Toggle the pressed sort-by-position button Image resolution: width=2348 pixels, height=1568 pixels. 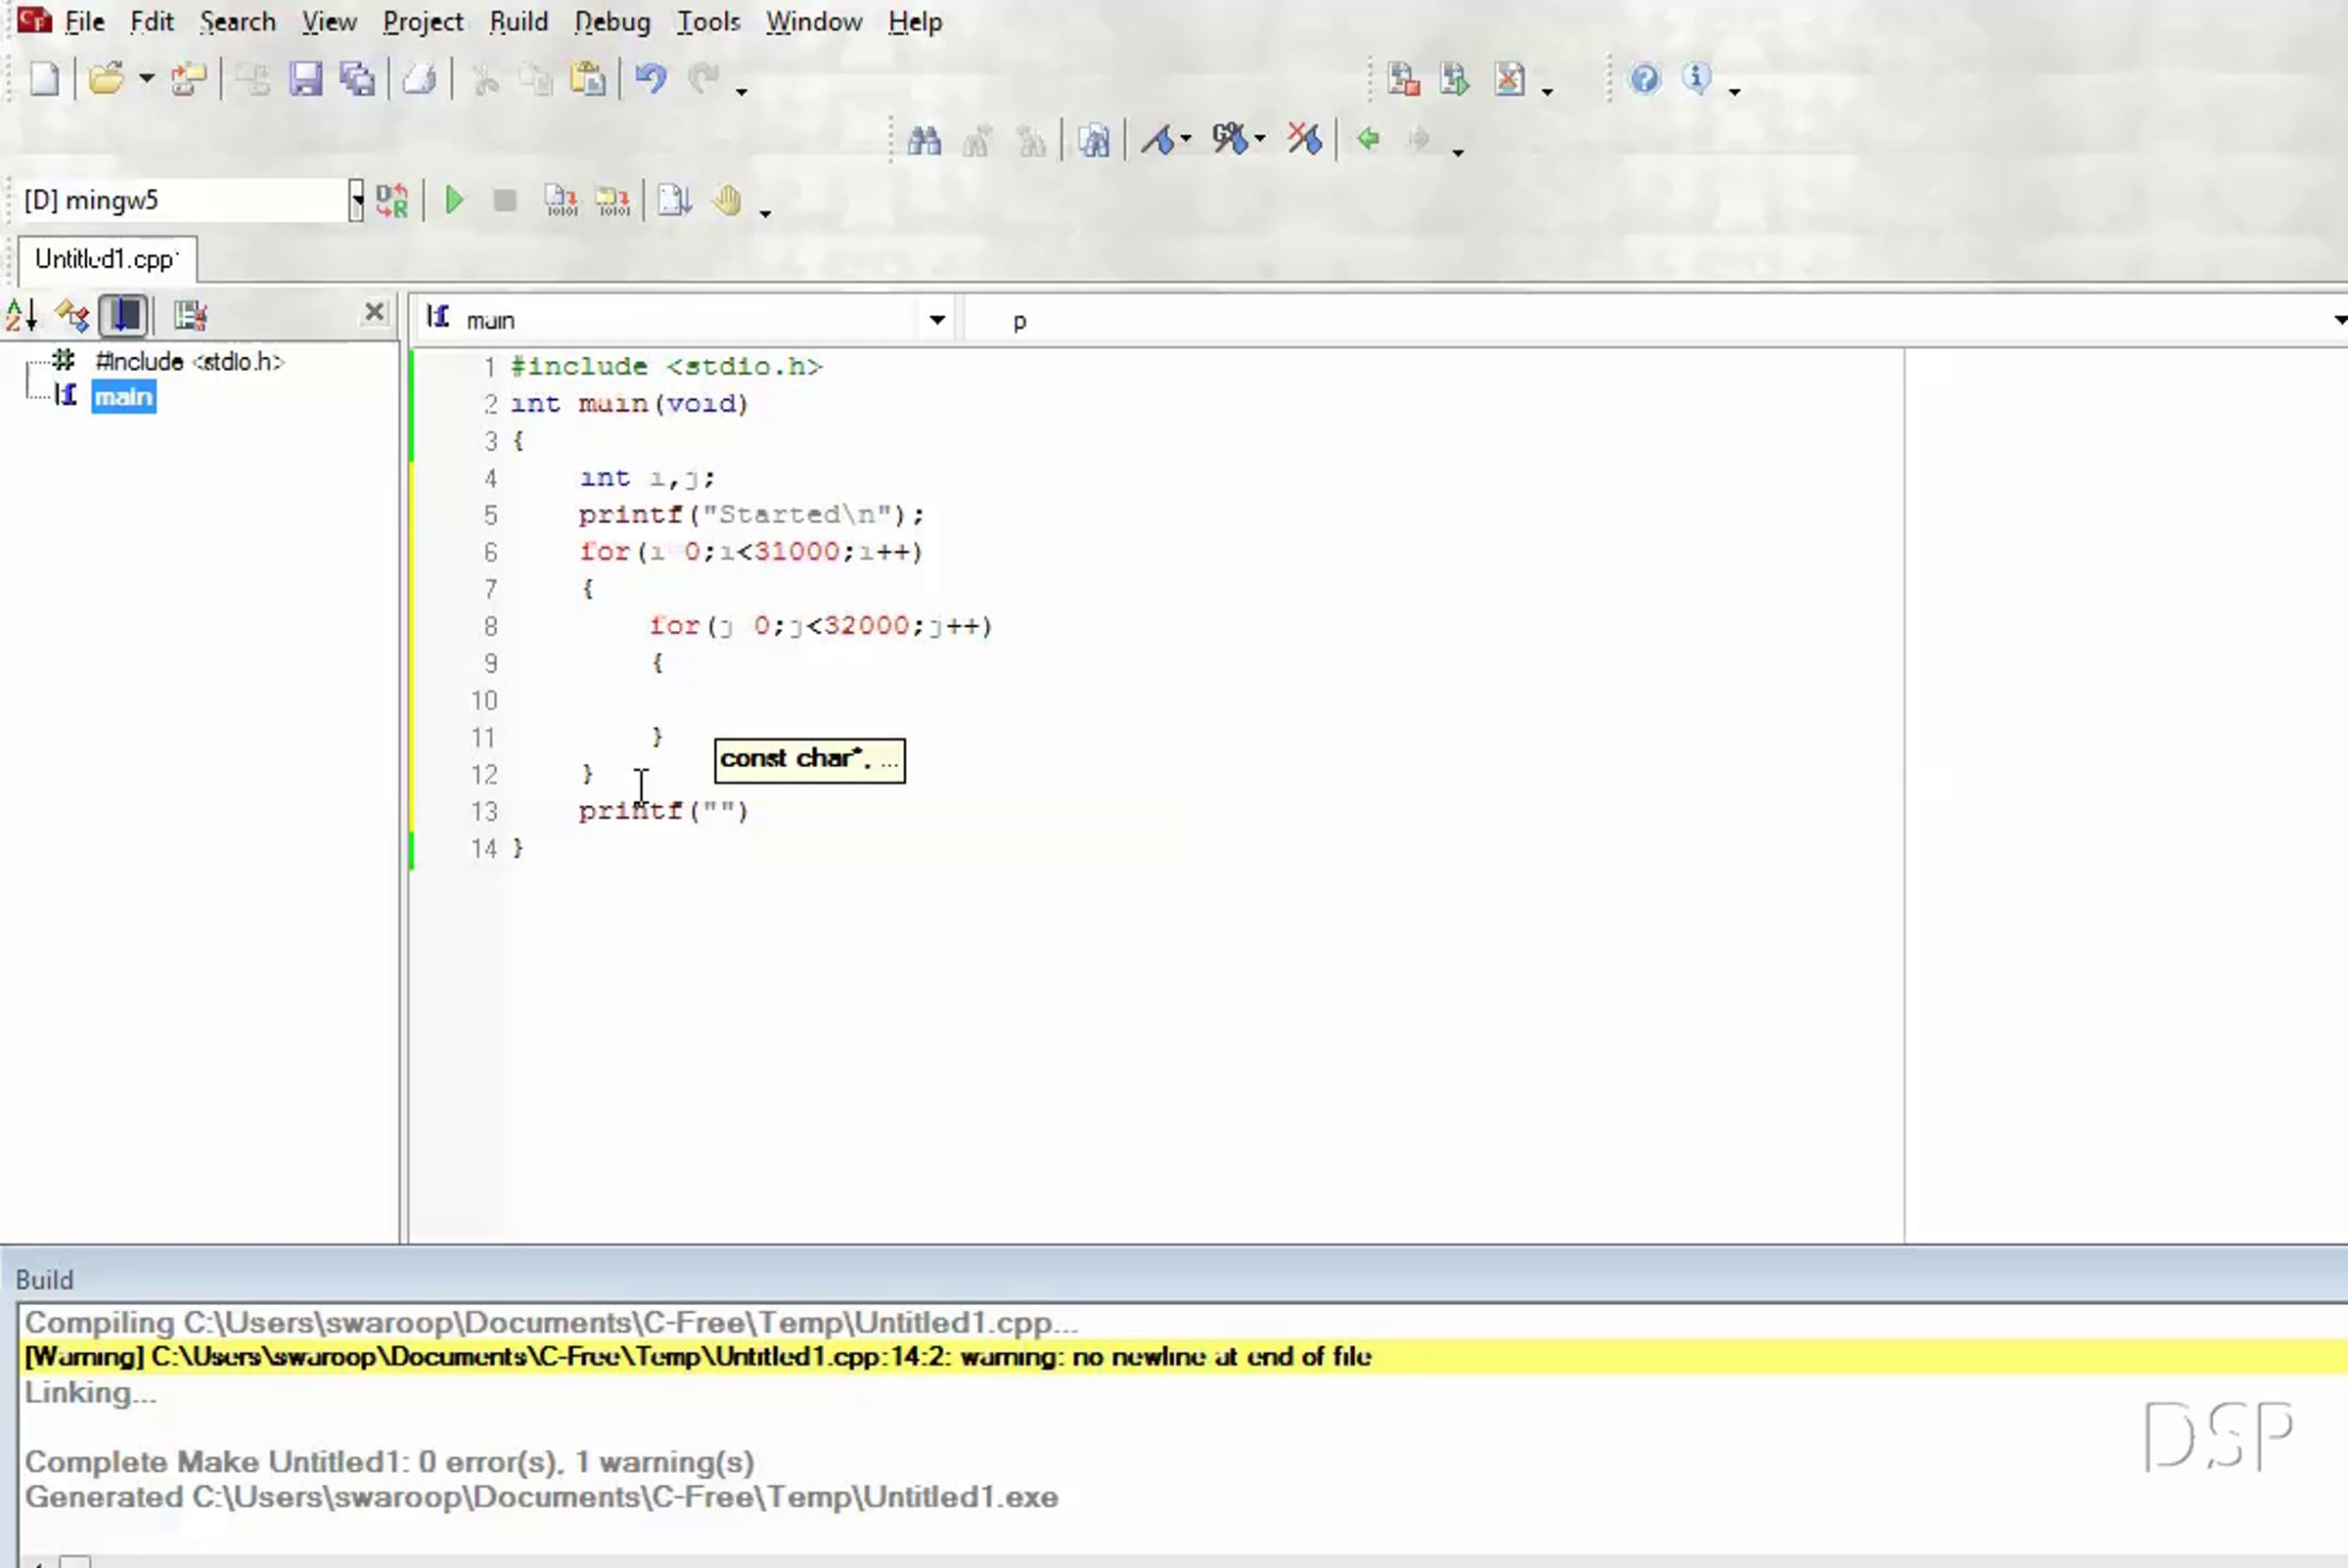coord(125,315)
